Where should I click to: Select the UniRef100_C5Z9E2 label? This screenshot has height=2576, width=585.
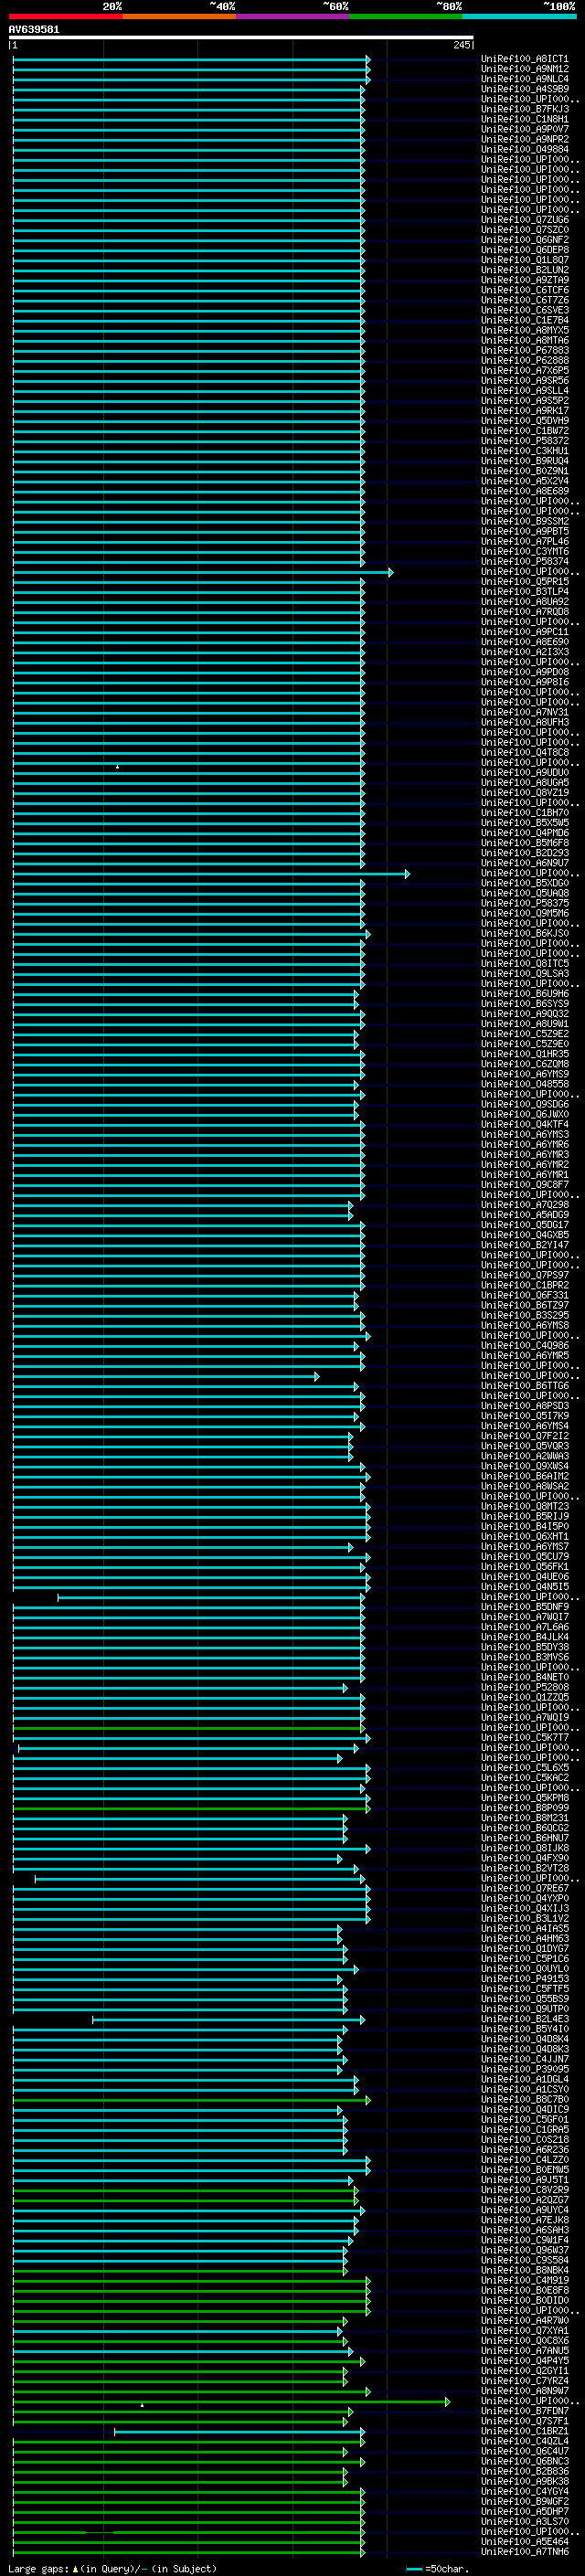pos(525,1034)
